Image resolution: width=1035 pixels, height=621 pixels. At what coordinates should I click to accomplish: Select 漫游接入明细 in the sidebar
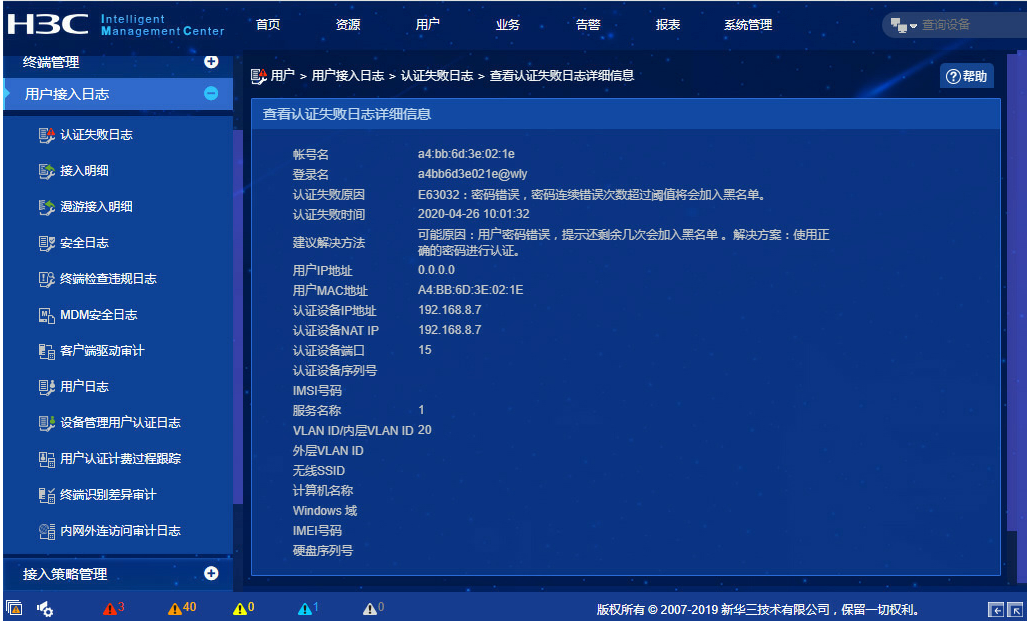click(x=96, y=207)
